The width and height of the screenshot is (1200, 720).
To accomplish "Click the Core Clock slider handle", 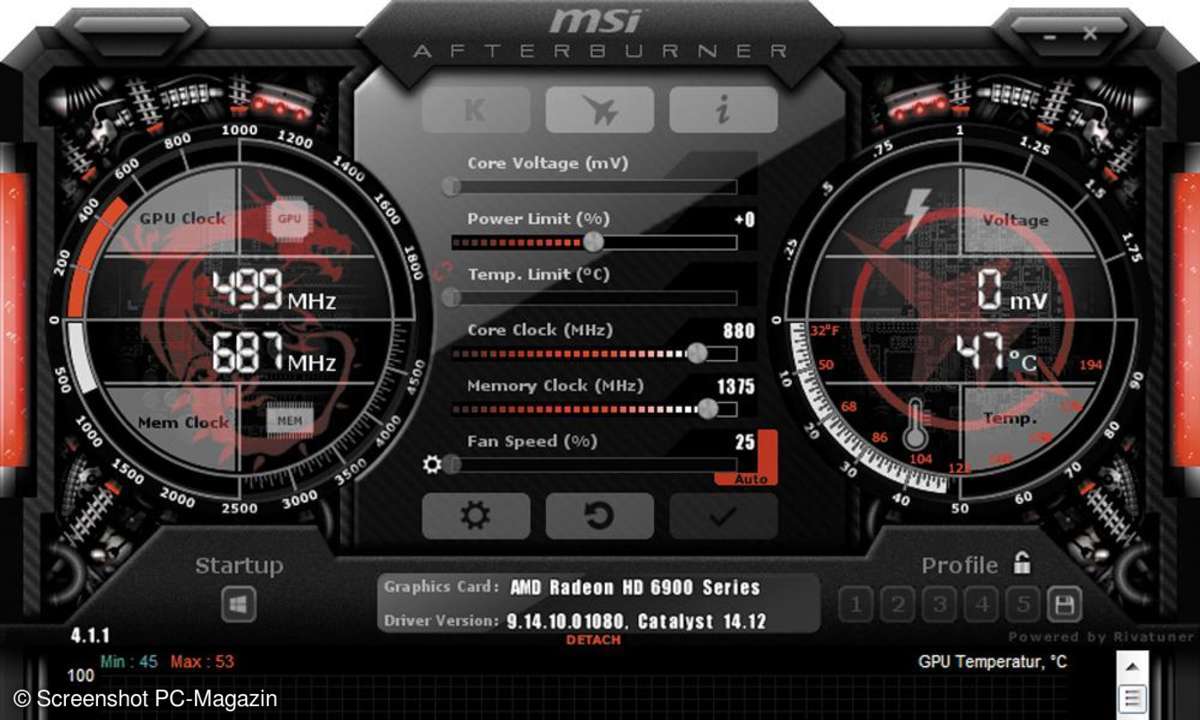I will (698, 353).
